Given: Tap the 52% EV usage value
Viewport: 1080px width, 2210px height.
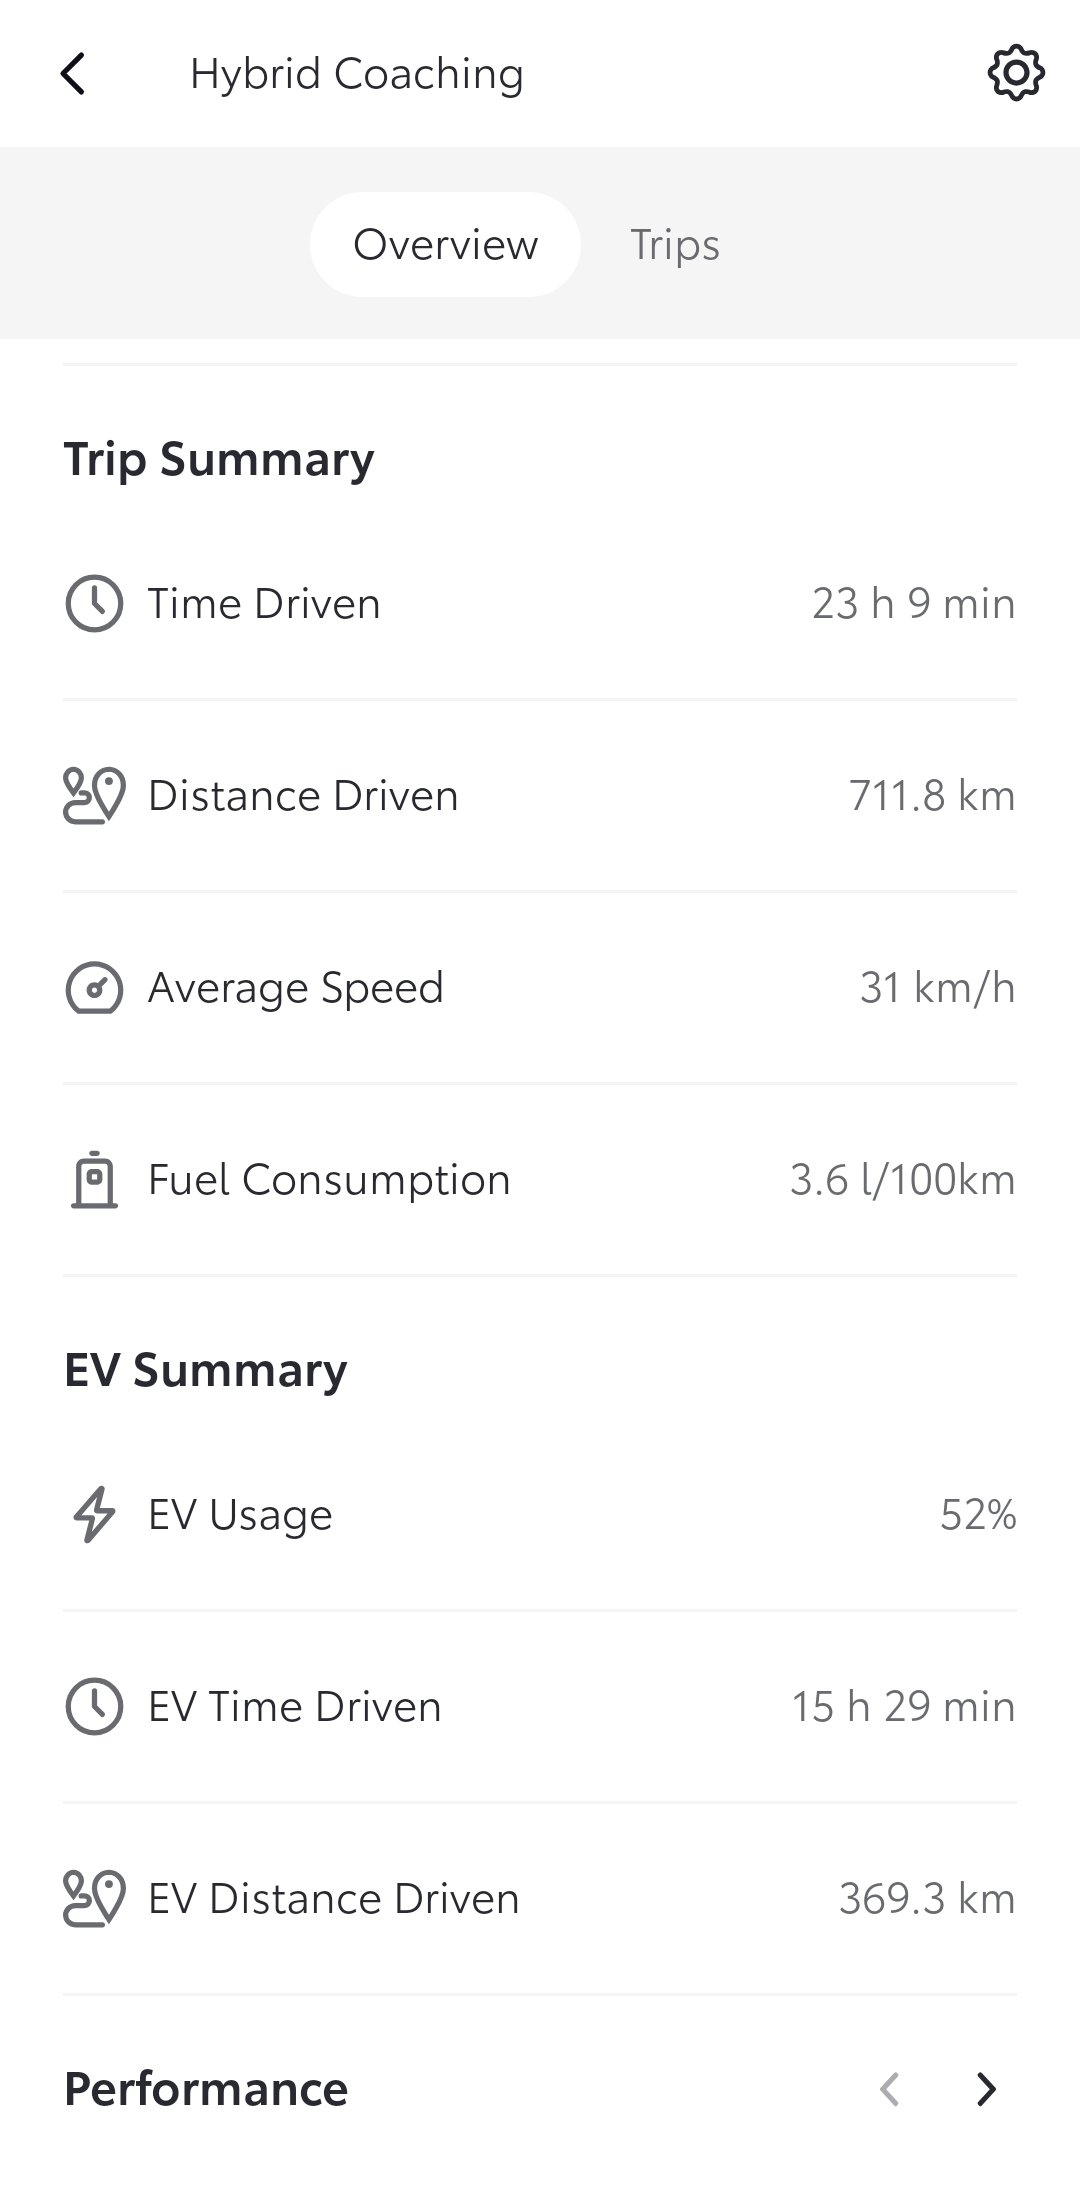Looking at the screenshot, I should [x=977, y=1515].
